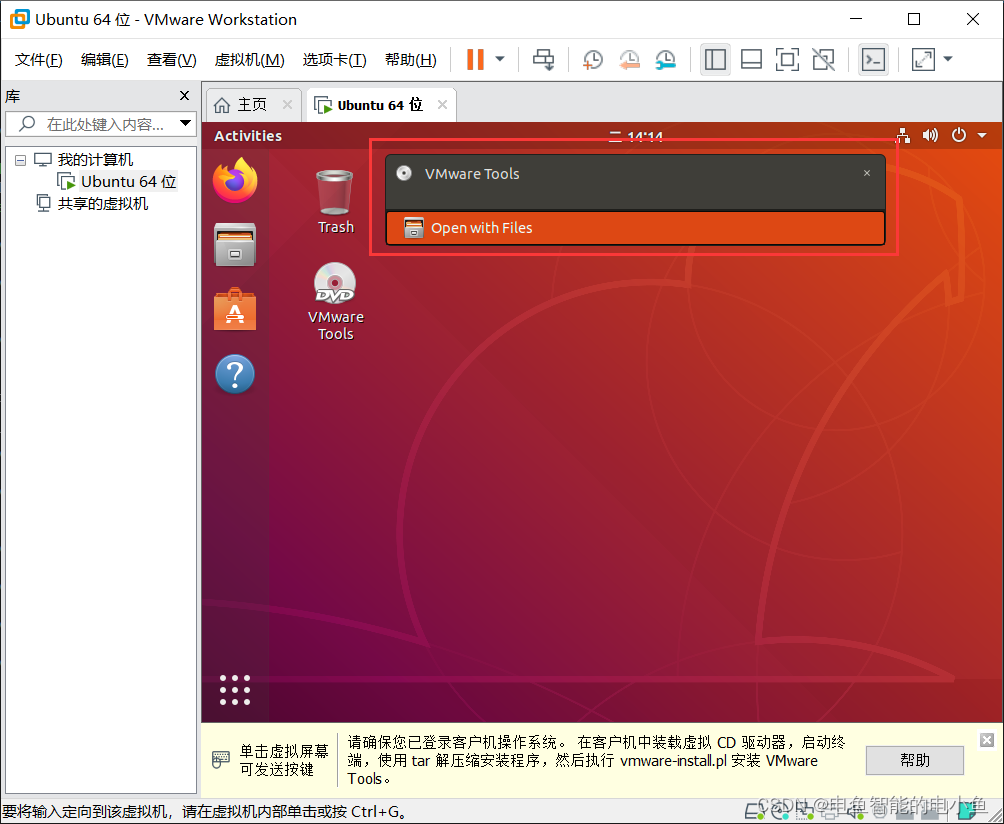The width and height of the screenshot is (1004, 824).
Task: Click the keyboard icon in the info bar
Action: 220,760
